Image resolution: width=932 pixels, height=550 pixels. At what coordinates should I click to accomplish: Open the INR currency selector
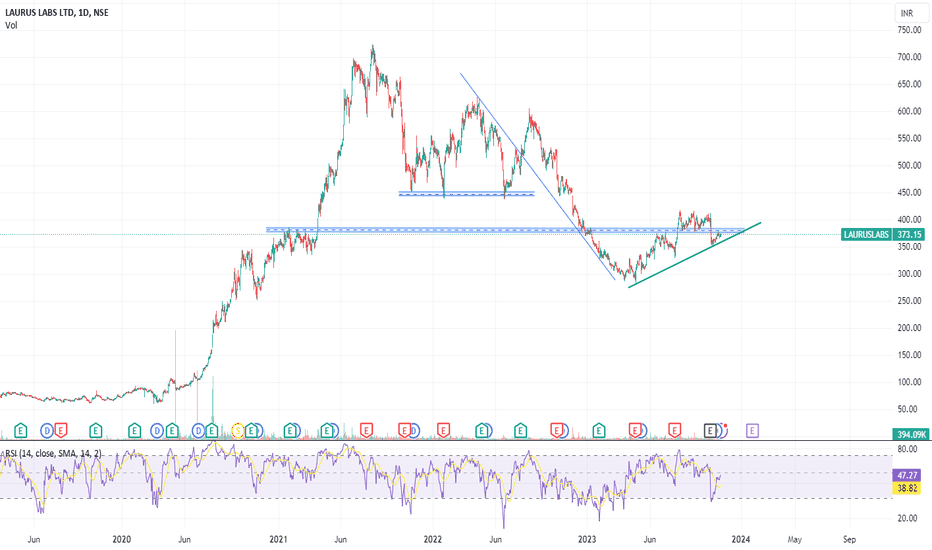[912, 13]
